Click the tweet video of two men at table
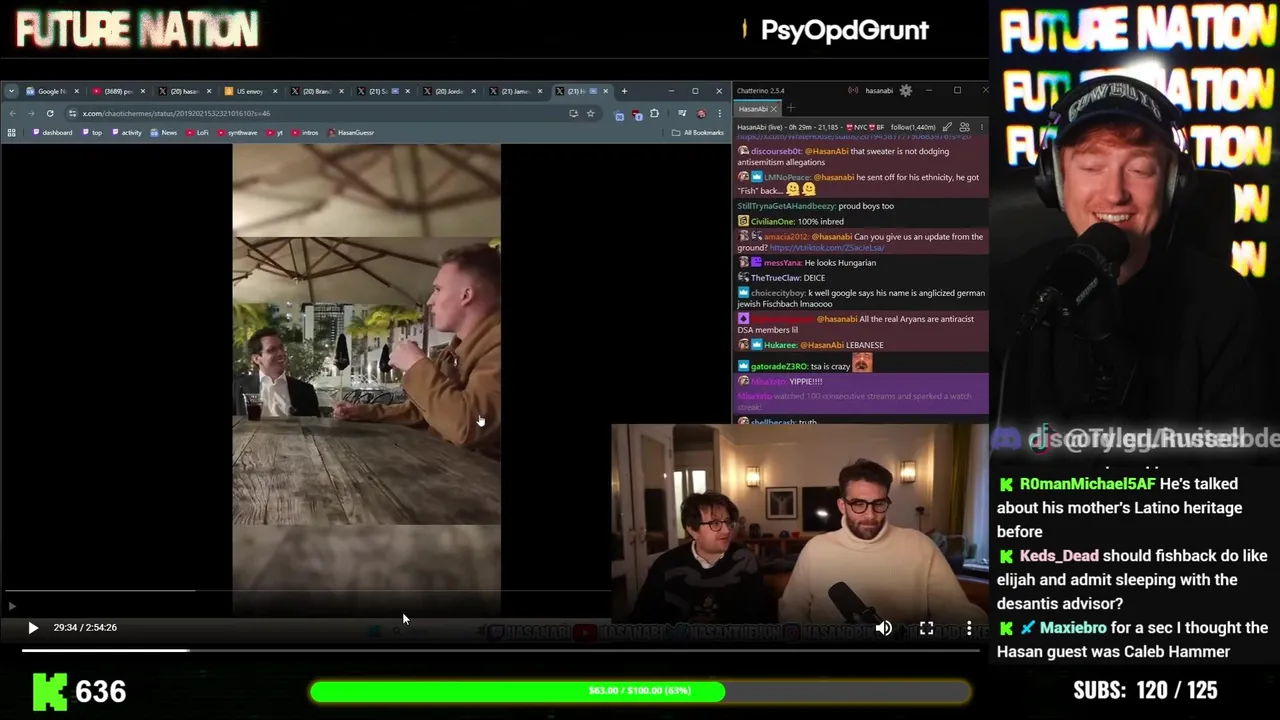The image size is (1280, 720). [x=367, y=381]
